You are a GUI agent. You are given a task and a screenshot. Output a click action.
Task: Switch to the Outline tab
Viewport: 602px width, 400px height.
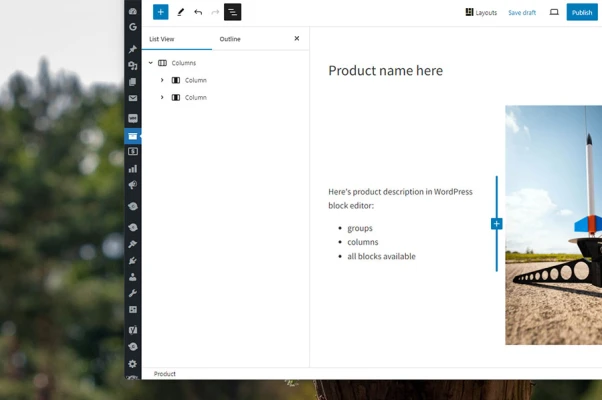click(x=230, y=39)
